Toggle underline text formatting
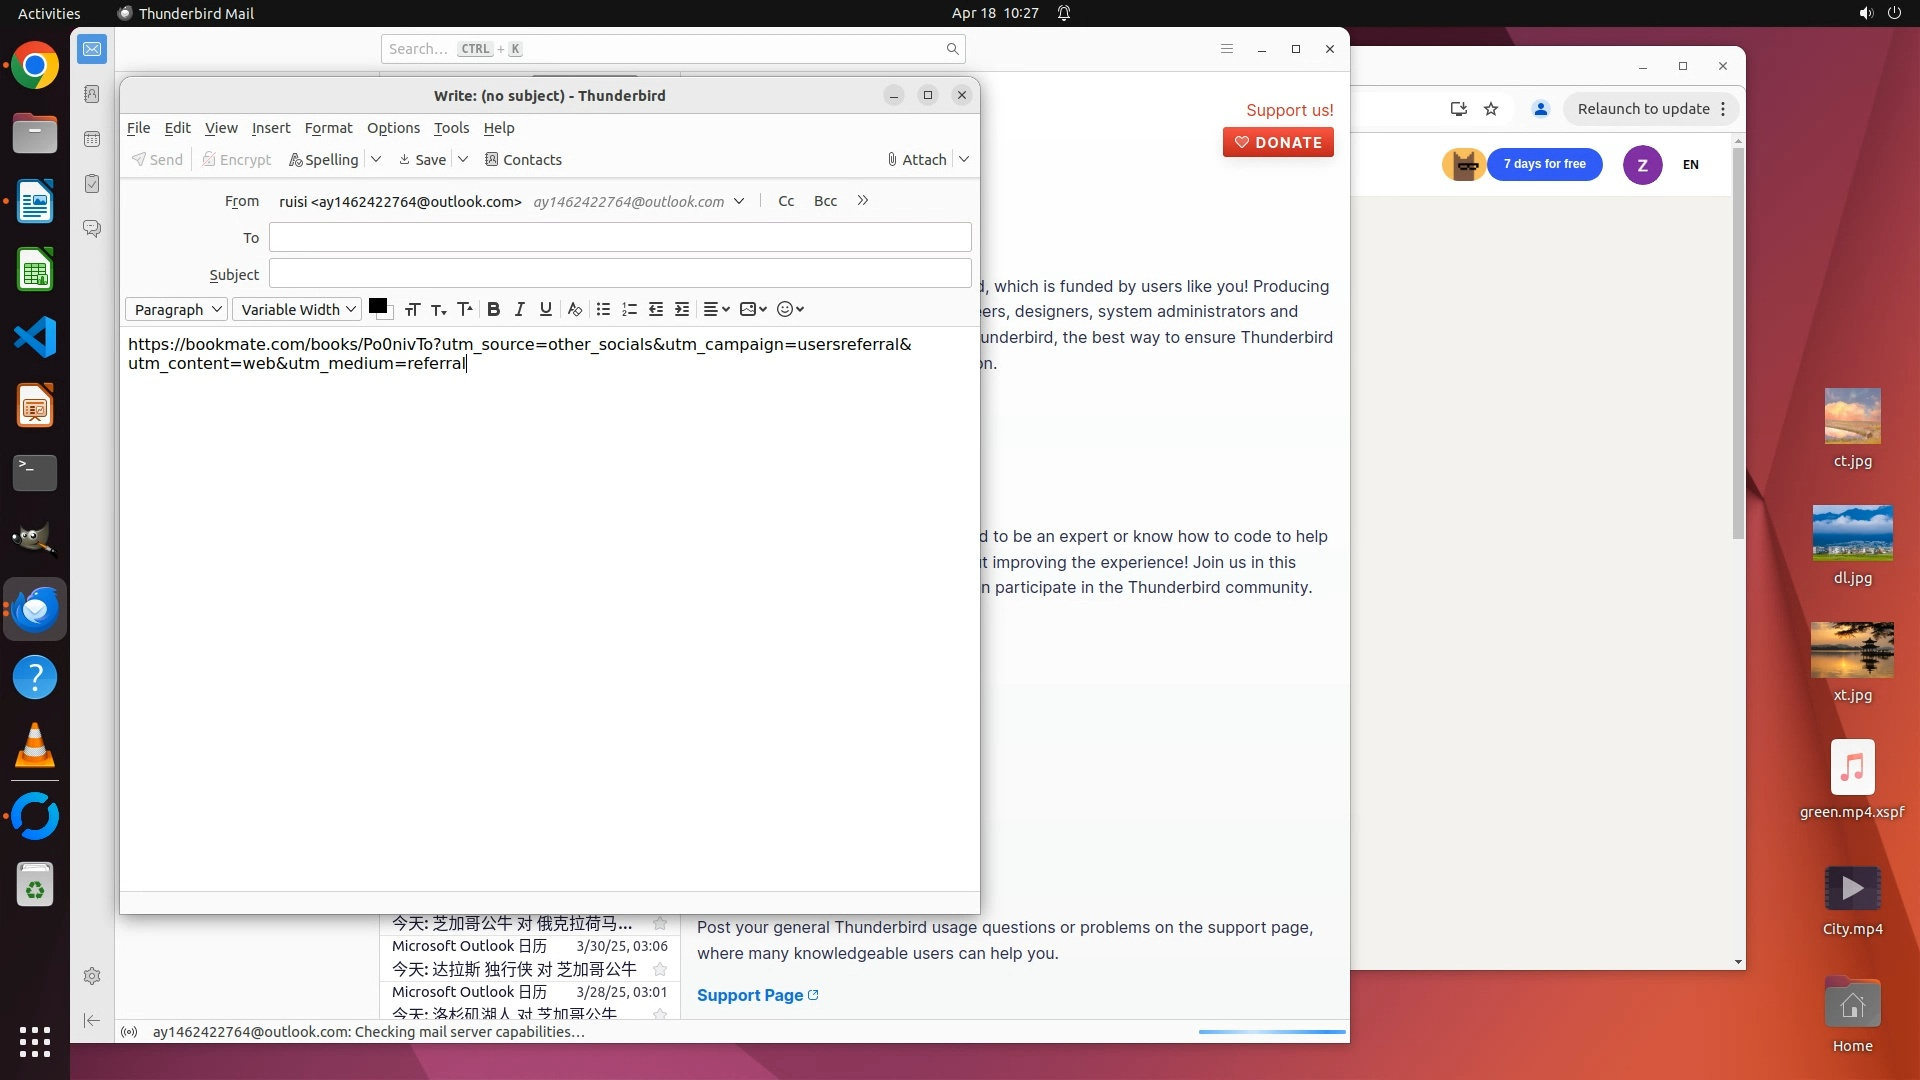 pos(545,310)
